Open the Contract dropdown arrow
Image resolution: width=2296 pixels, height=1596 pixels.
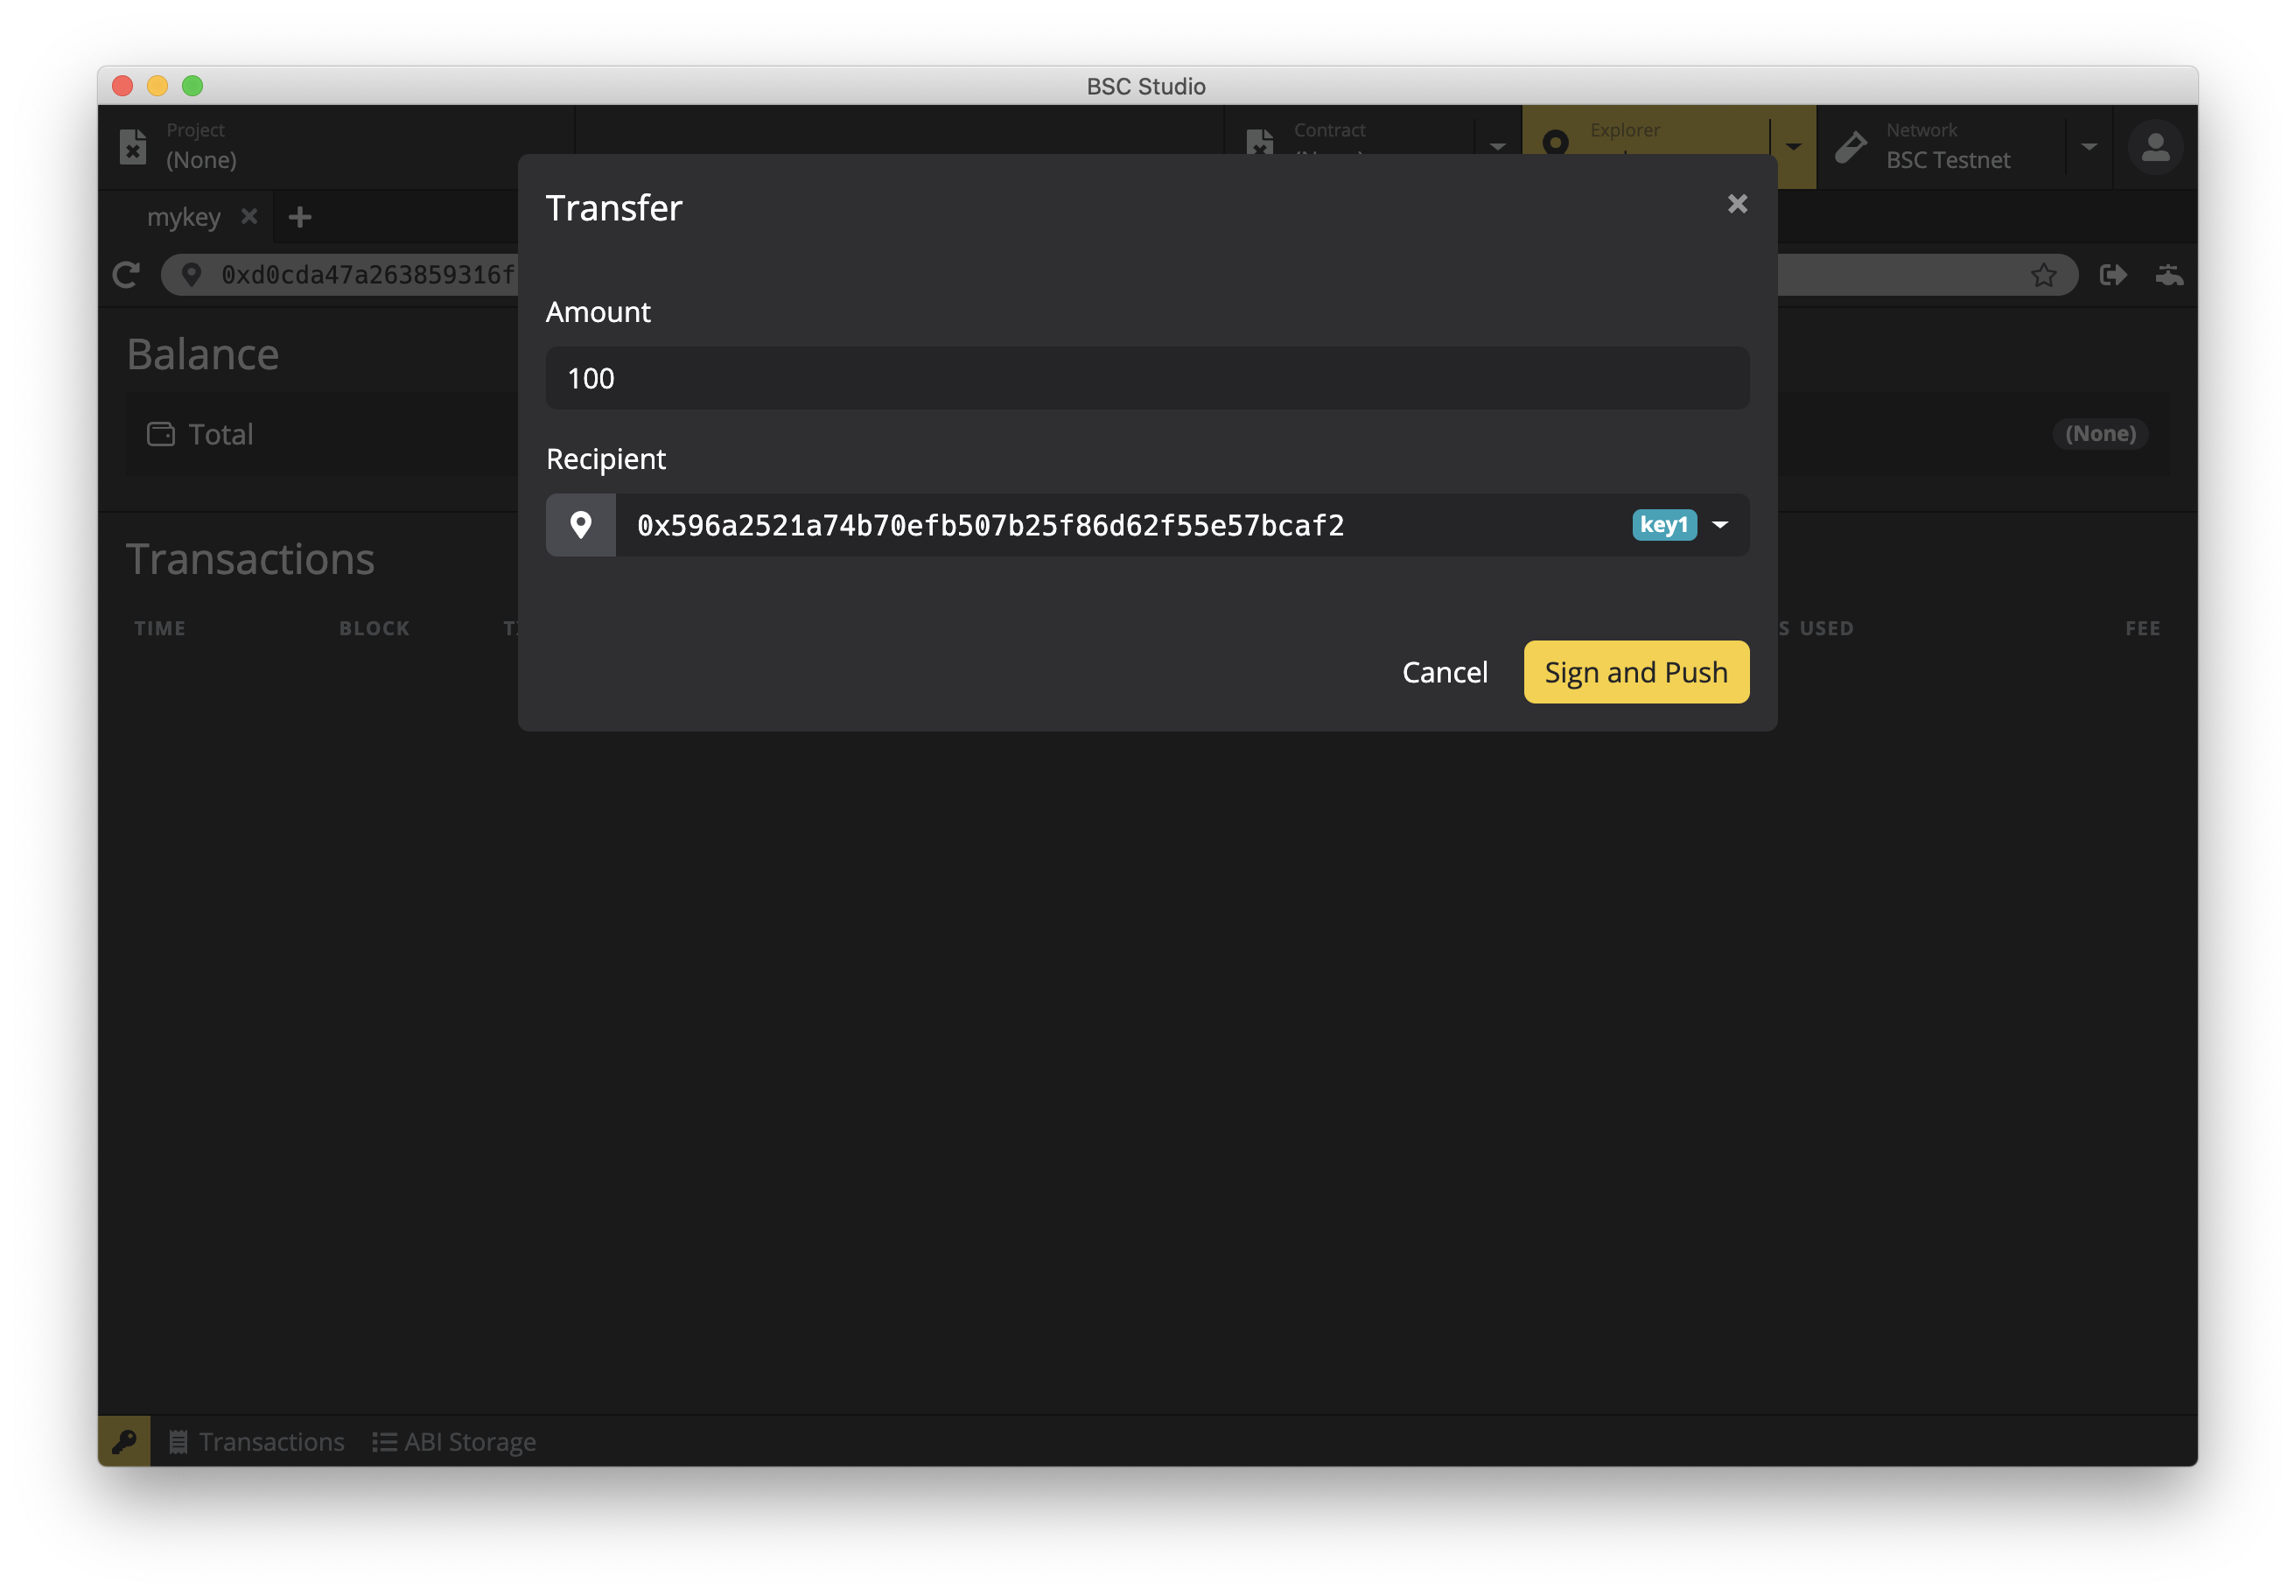coord(1497,147)
